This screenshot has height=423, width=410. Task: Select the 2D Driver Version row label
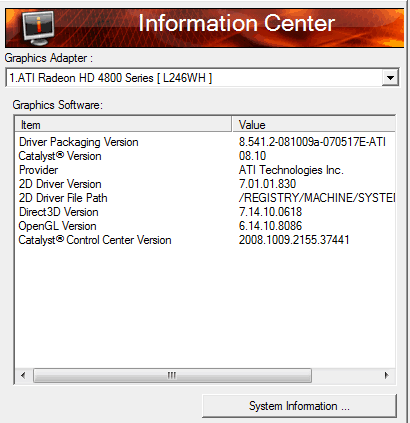(x=60, y=184)
